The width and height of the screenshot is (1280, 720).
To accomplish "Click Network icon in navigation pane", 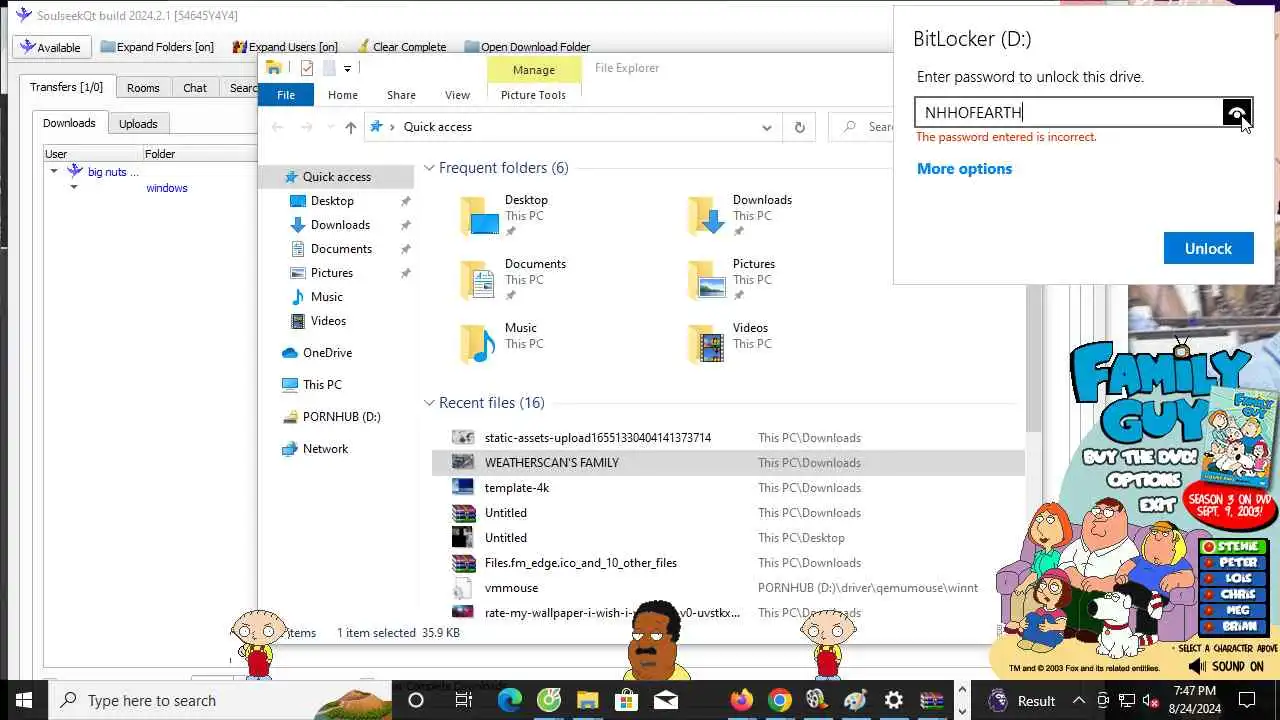I will tap(290, 449).
